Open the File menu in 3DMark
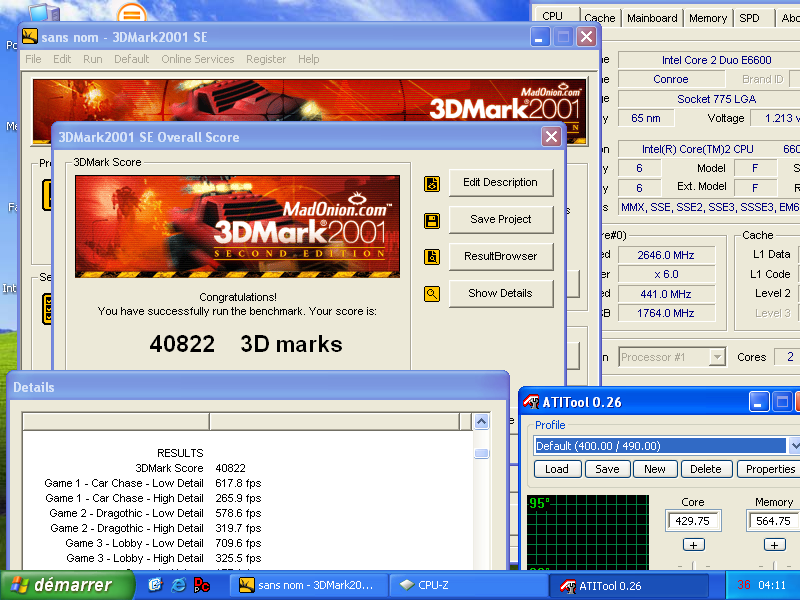Viewport: 800px width, 600px height. (x=33, y=59)
